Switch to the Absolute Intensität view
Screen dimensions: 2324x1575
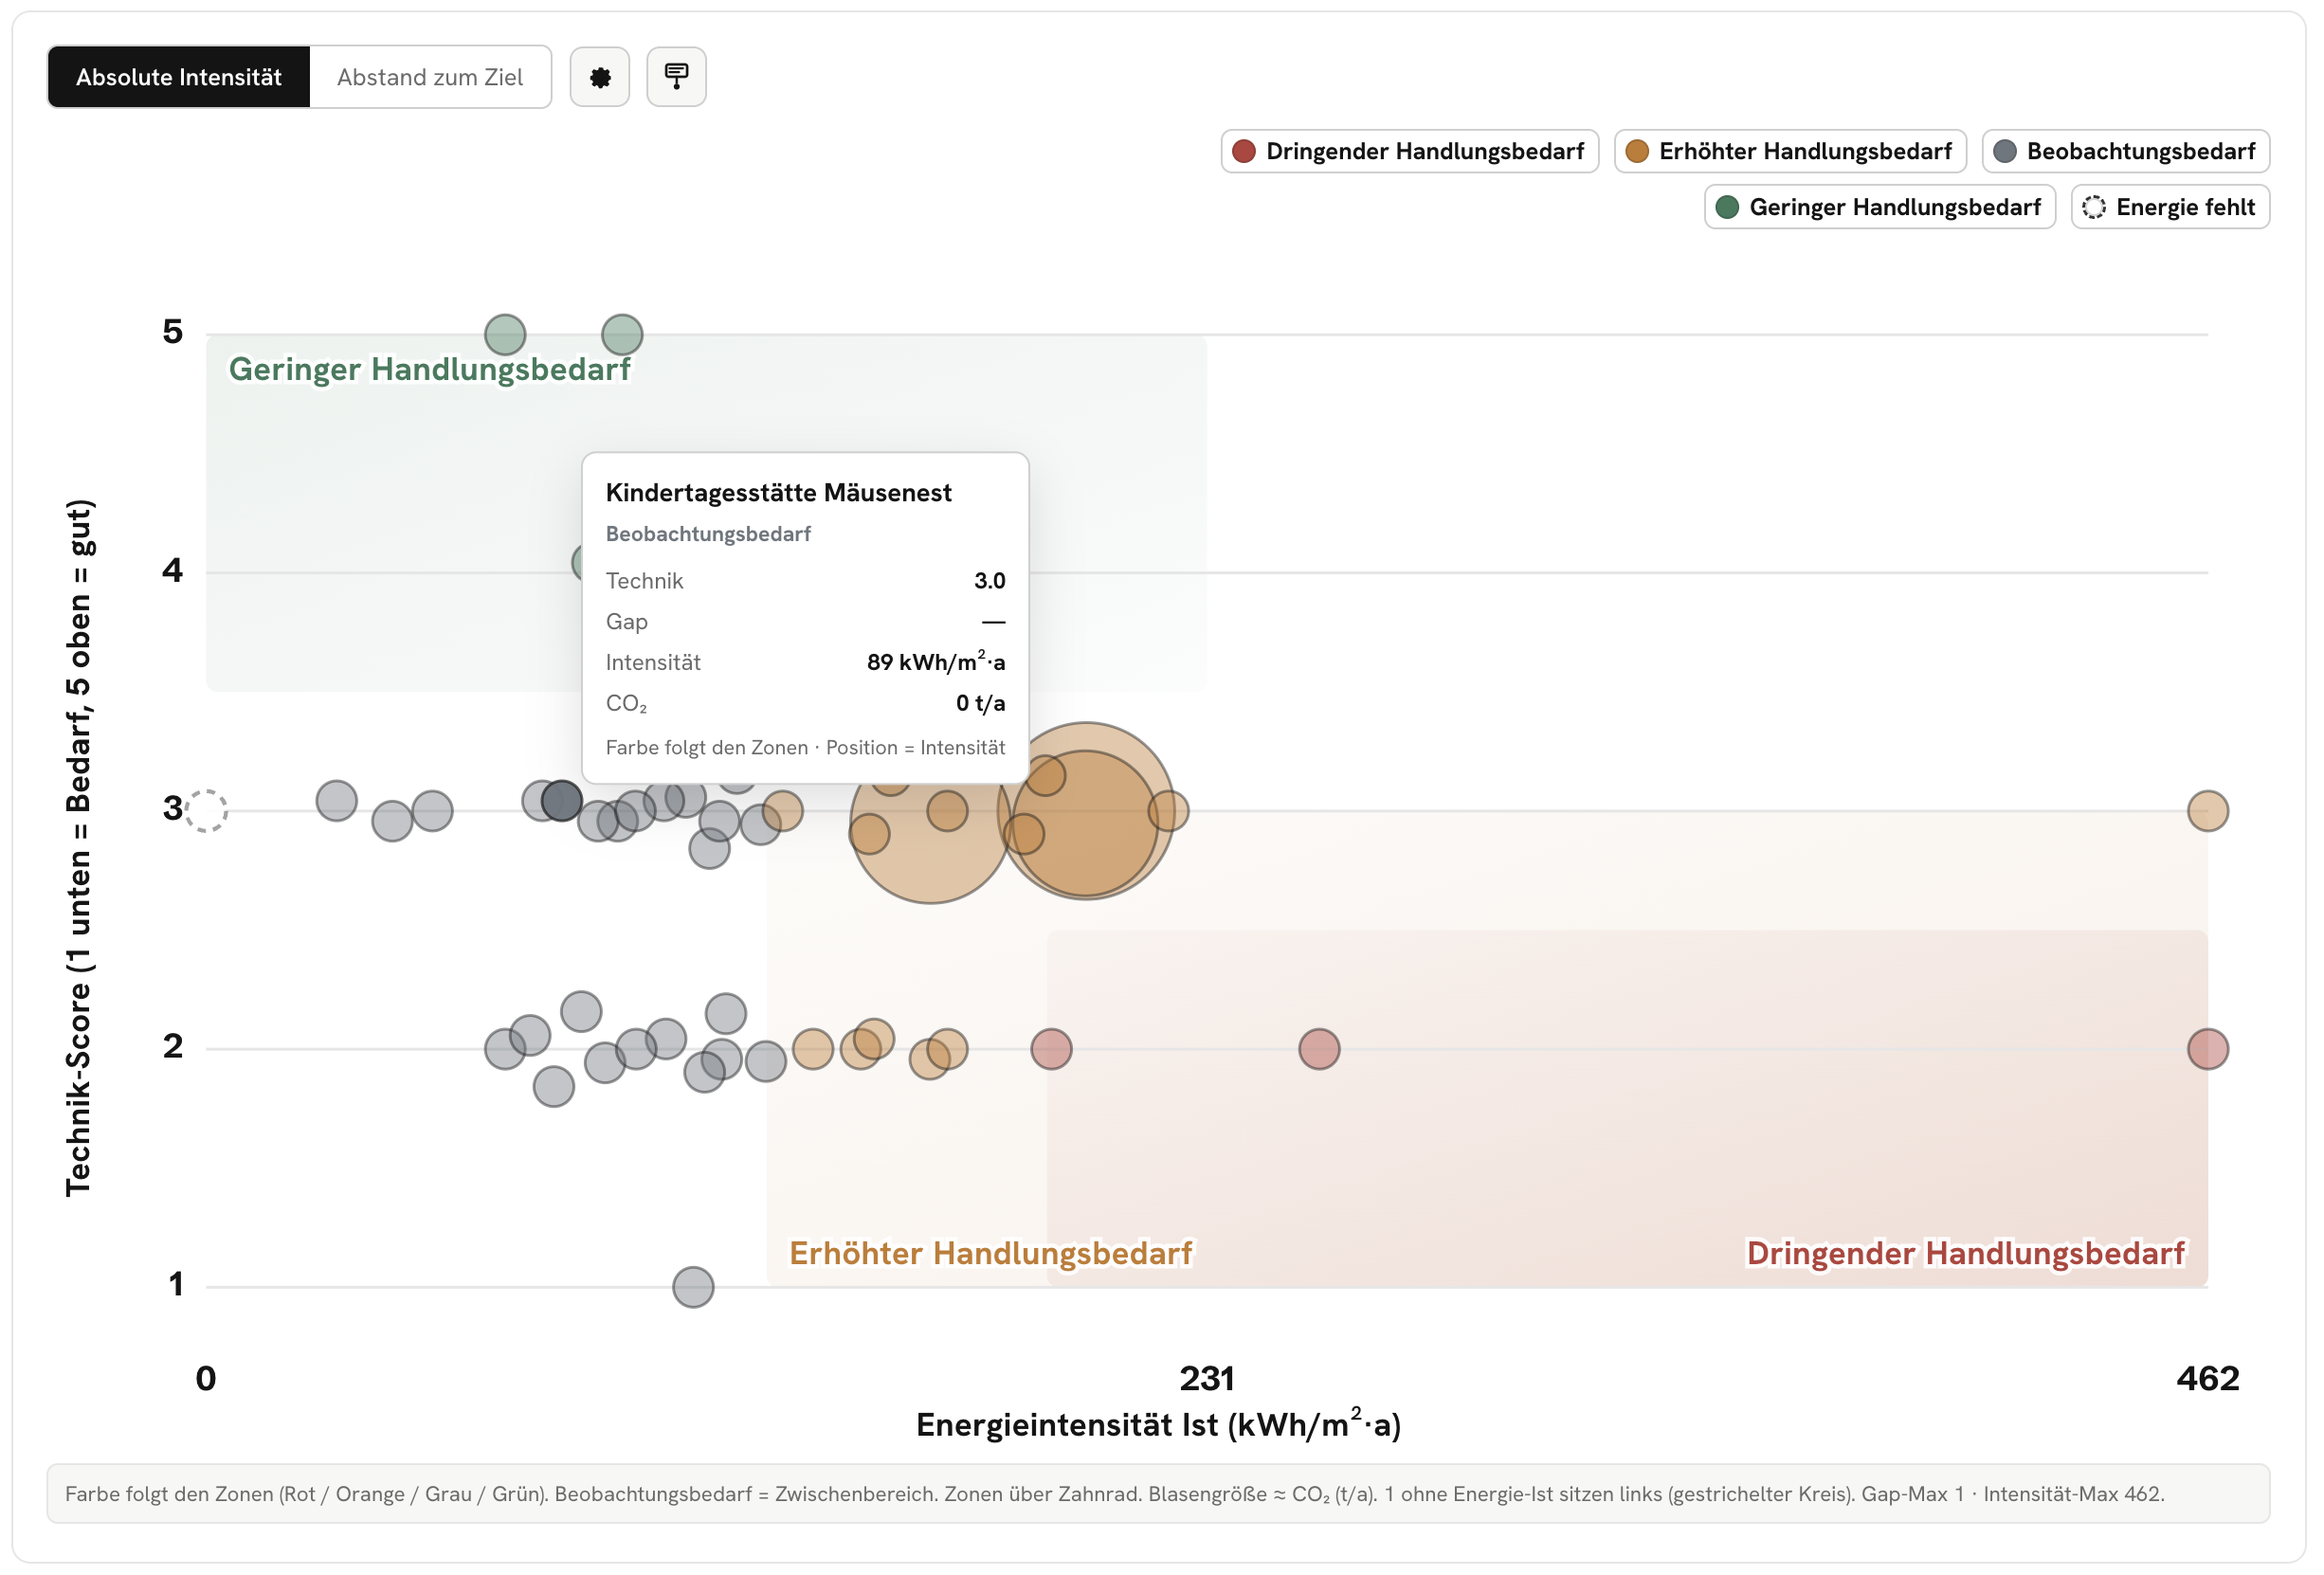point(179,77)
